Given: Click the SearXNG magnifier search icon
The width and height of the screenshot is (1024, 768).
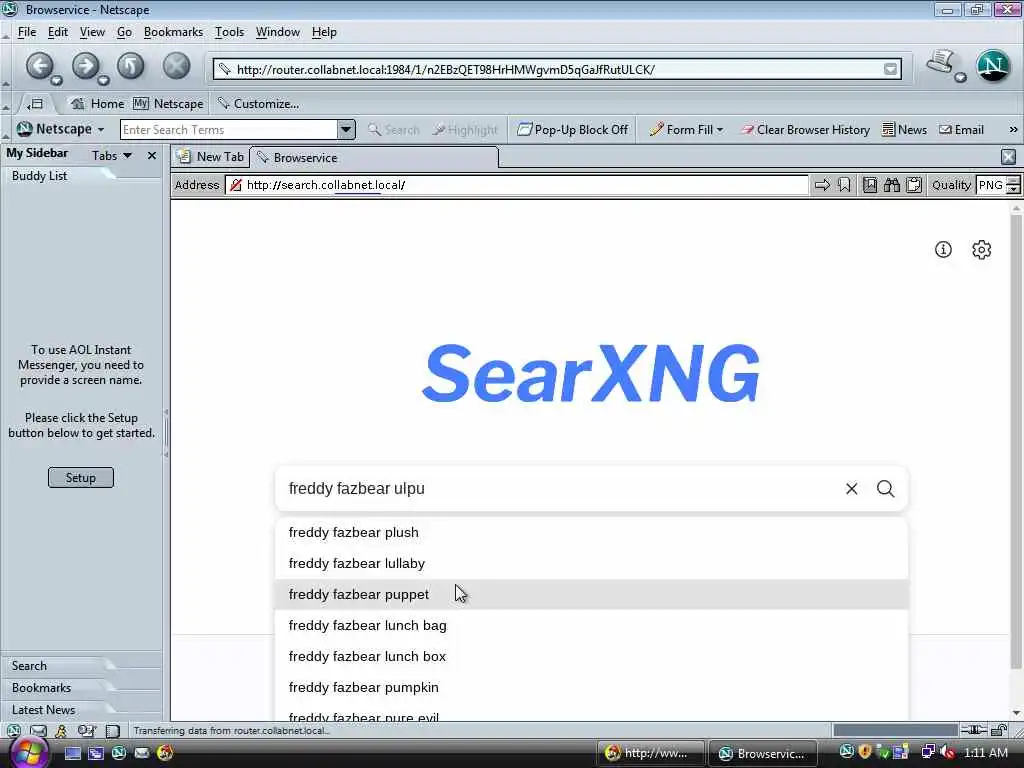Looking at the screenshot, I should (886, 488).
